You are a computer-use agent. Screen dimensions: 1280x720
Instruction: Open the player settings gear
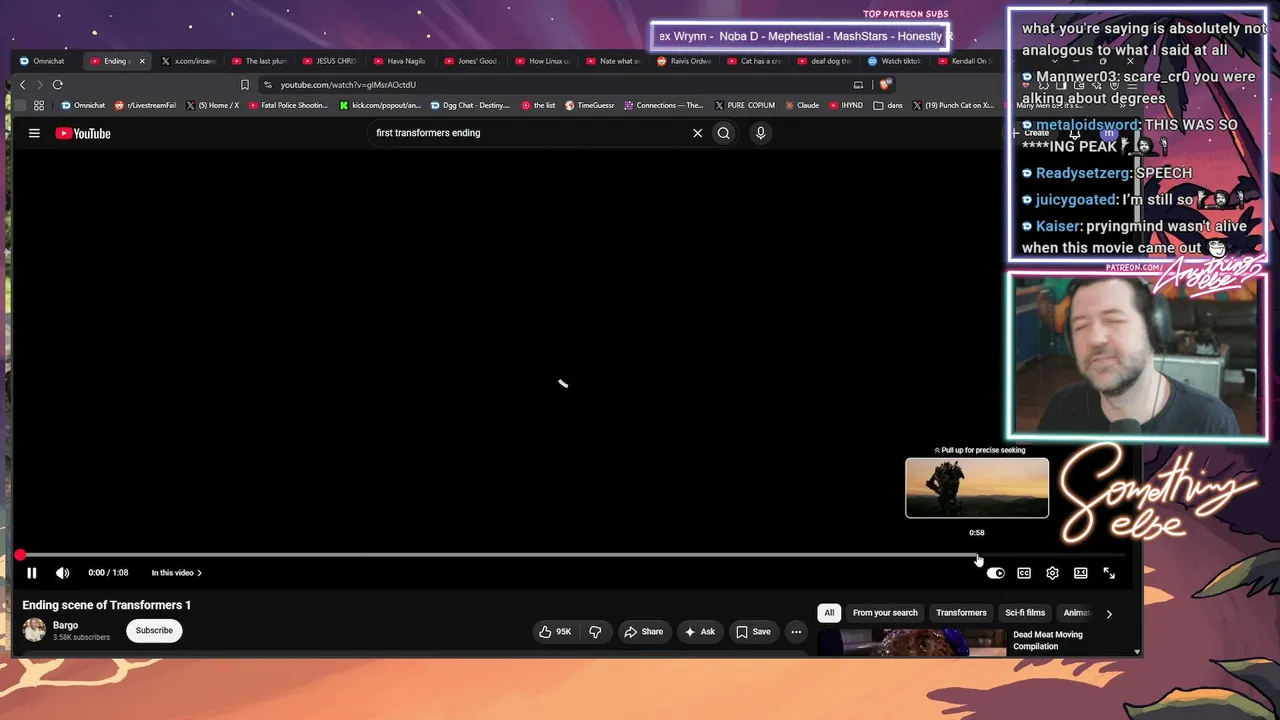pyautogui.click(x=1052, y=573)
